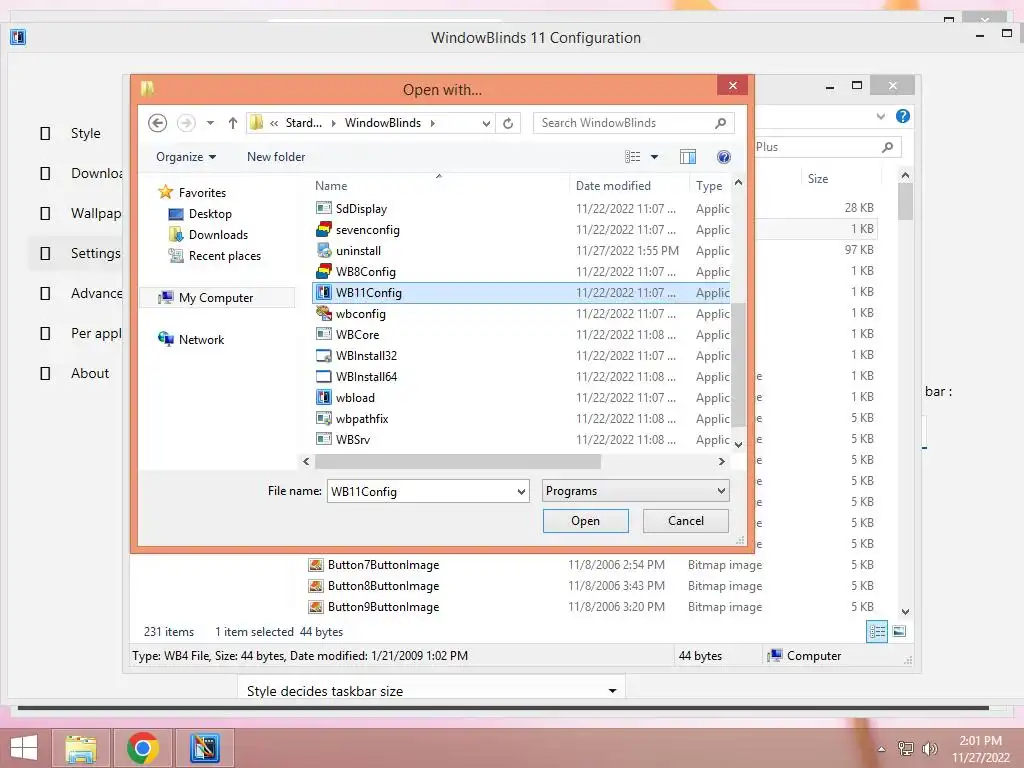1024x768 pixels.
Task: Click Forward arrow in Open with dialog
Action: click(186, 123)
